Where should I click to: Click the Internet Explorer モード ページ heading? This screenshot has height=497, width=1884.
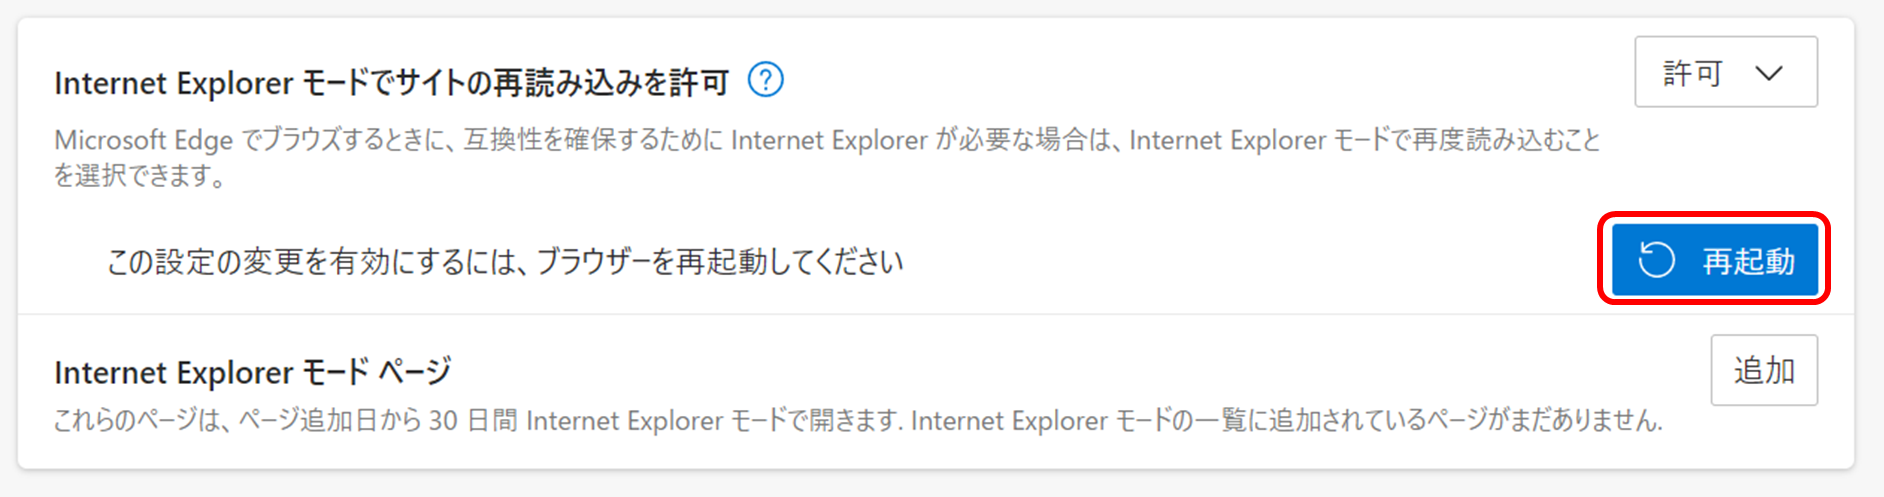click(x=253, y=372)
